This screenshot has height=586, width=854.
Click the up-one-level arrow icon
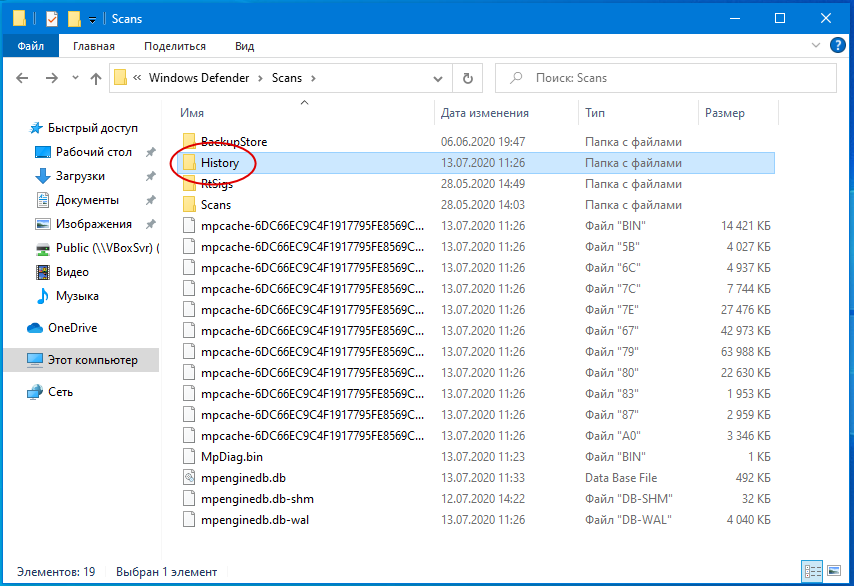pos(96,78)
